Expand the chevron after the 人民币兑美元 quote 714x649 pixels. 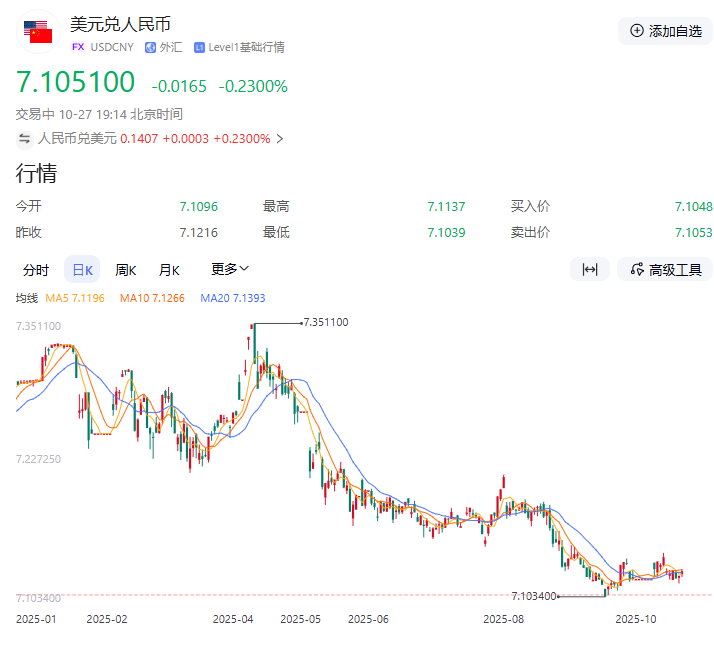click(280, 139)
